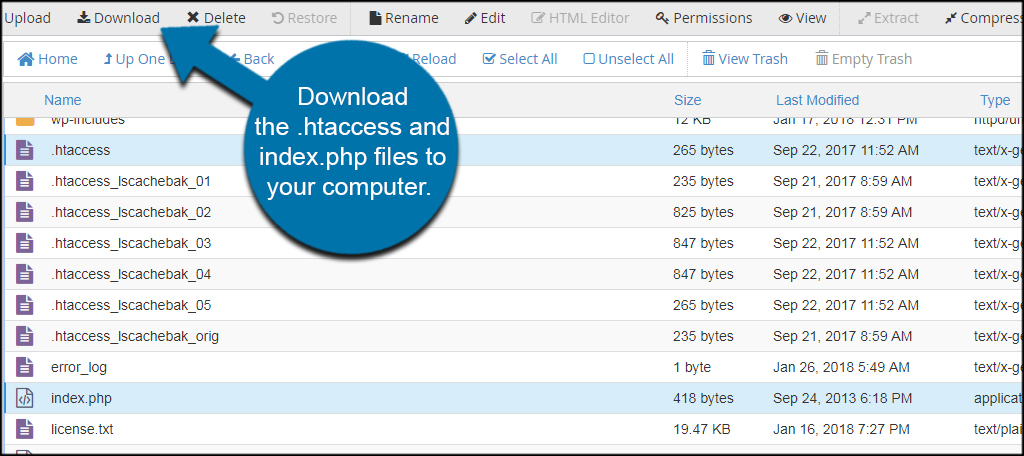Click the date Jan 26, 2018 5:49 AM

pyautogui.click(x=841, y=367)
